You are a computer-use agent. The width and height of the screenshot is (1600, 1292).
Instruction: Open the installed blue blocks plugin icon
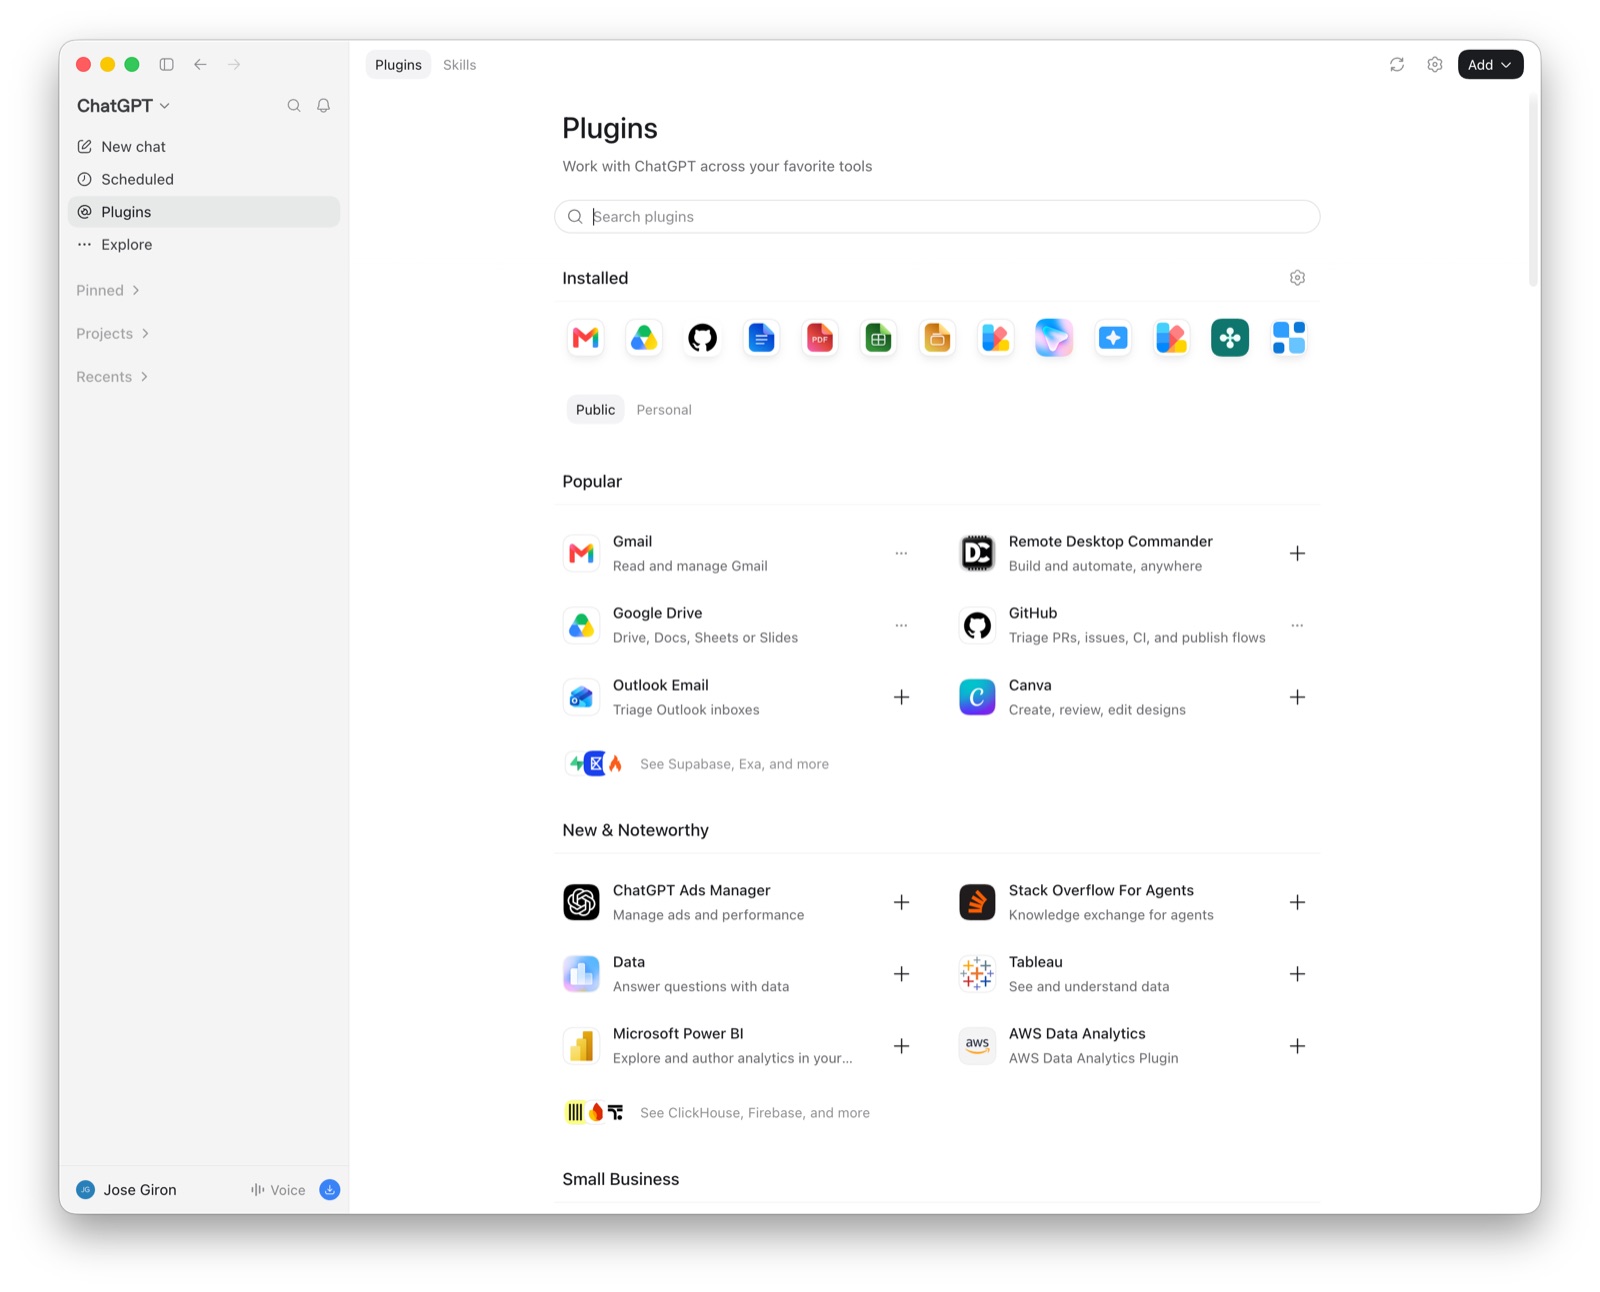pos(1288,338)
